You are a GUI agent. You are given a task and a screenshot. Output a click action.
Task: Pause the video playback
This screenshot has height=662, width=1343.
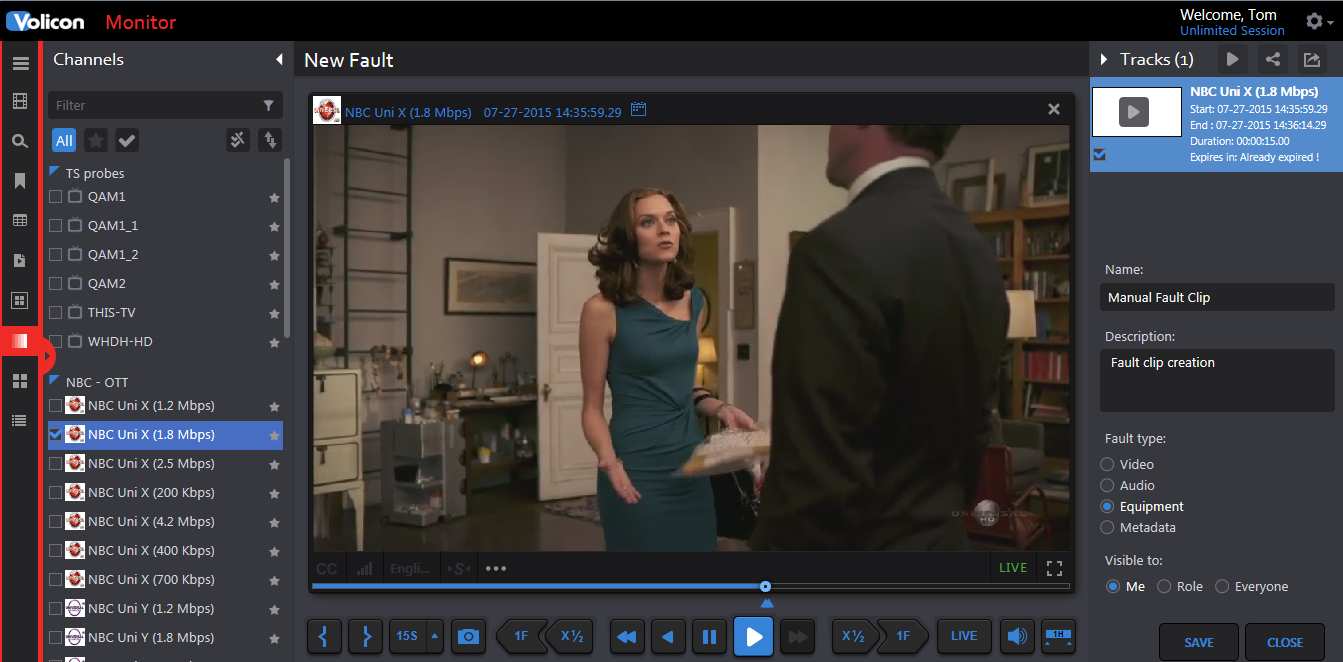pyautogui.click(x=709, y=636)
